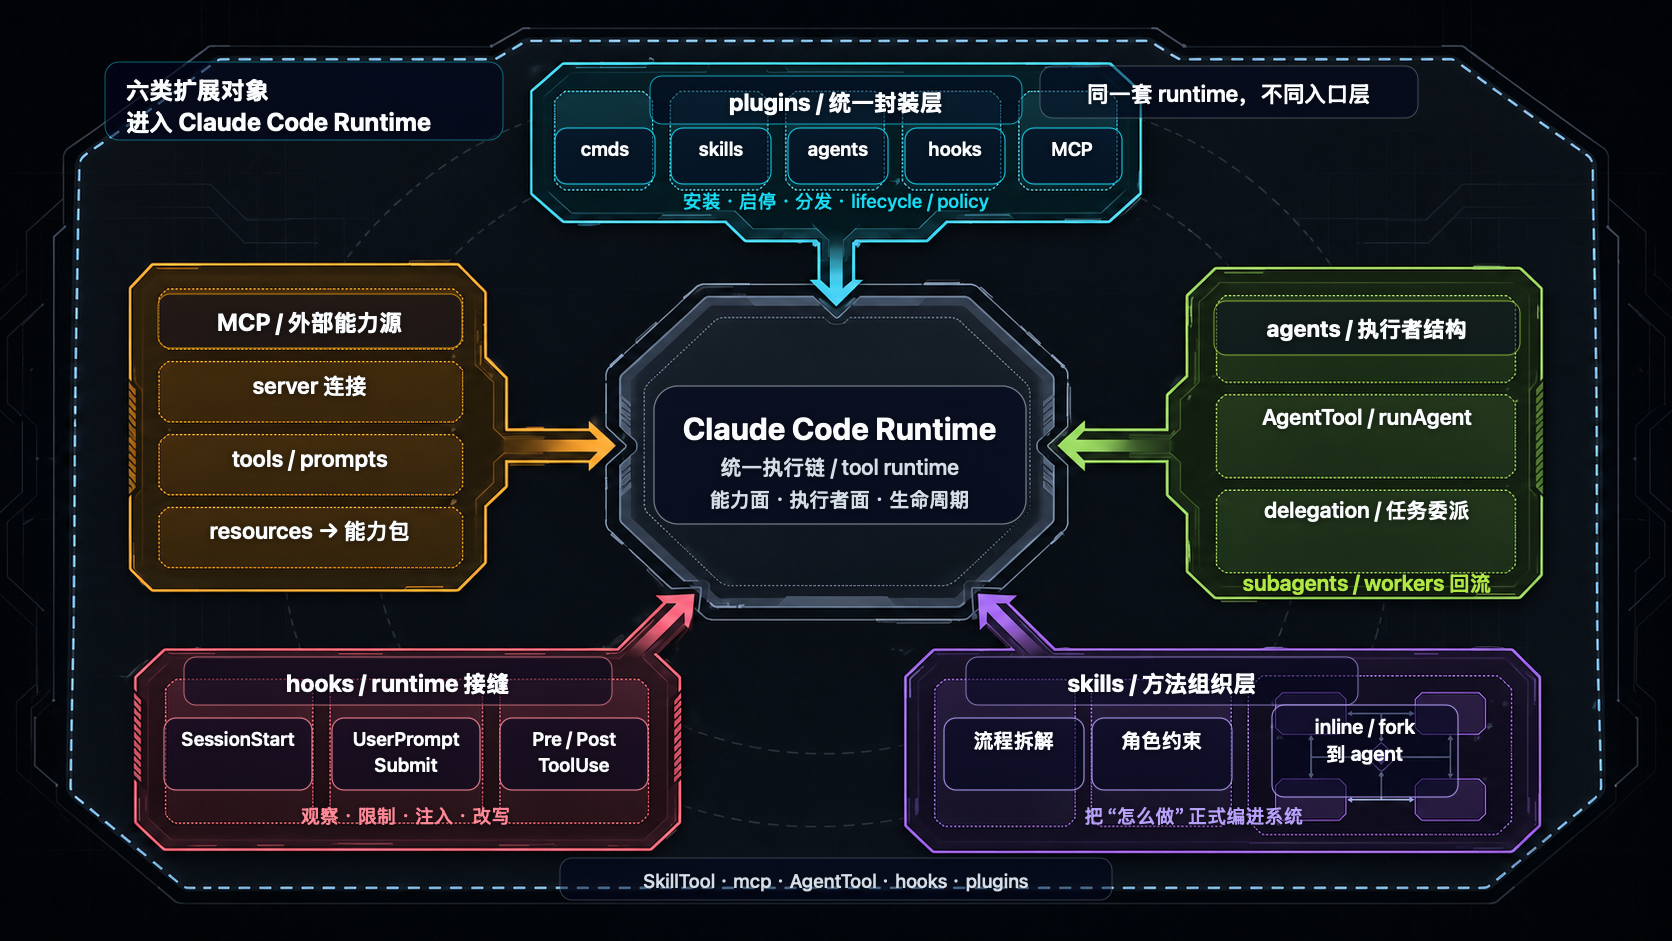Click the "观察 · 限制 · 注入 · 改写" caption
The width and height of the screenshot is (1672, 941).
pos(406,816)
